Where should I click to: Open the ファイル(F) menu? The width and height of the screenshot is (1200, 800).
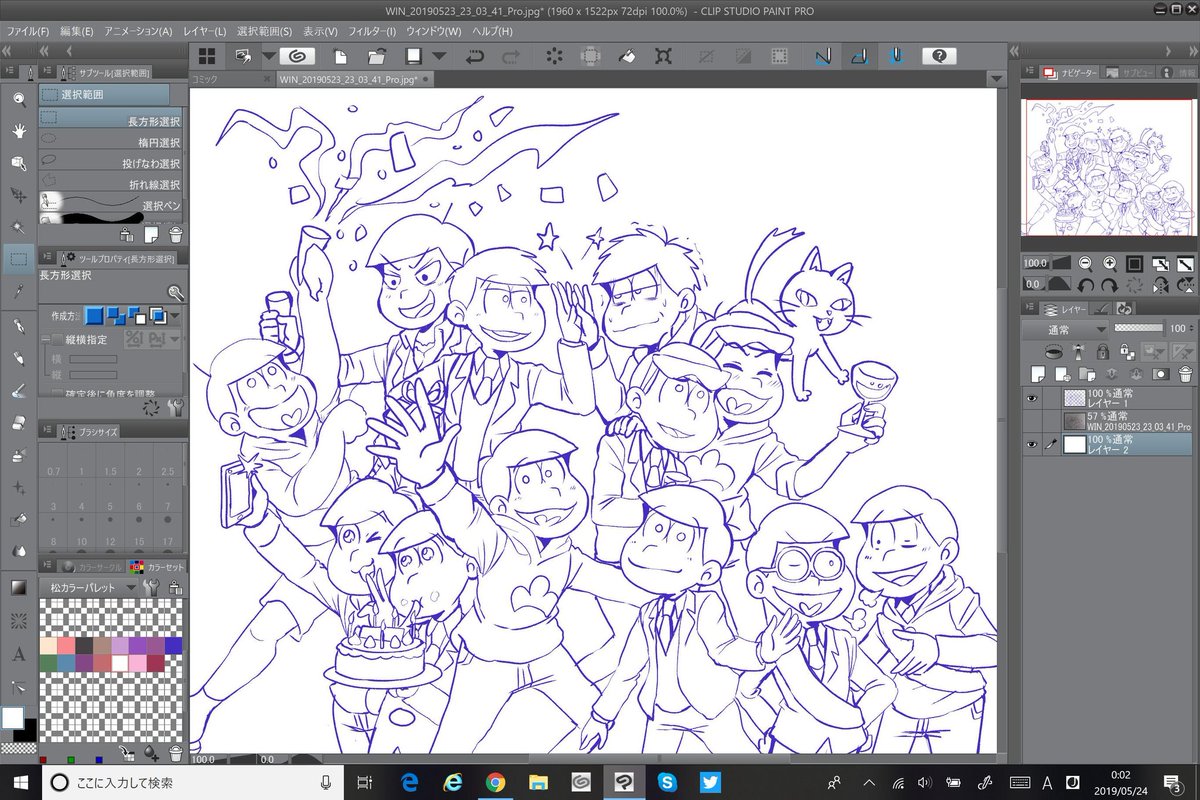point(26,32)
